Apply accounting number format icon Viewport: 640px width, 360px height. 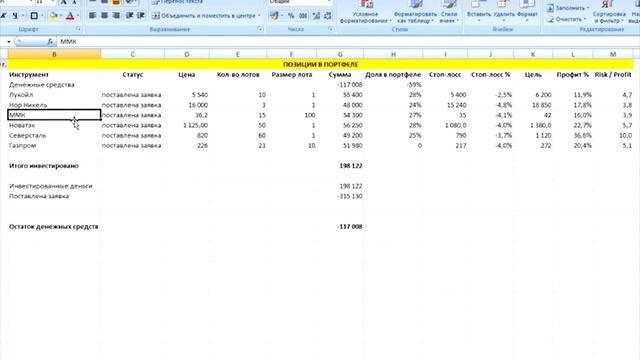pos(274,16)
